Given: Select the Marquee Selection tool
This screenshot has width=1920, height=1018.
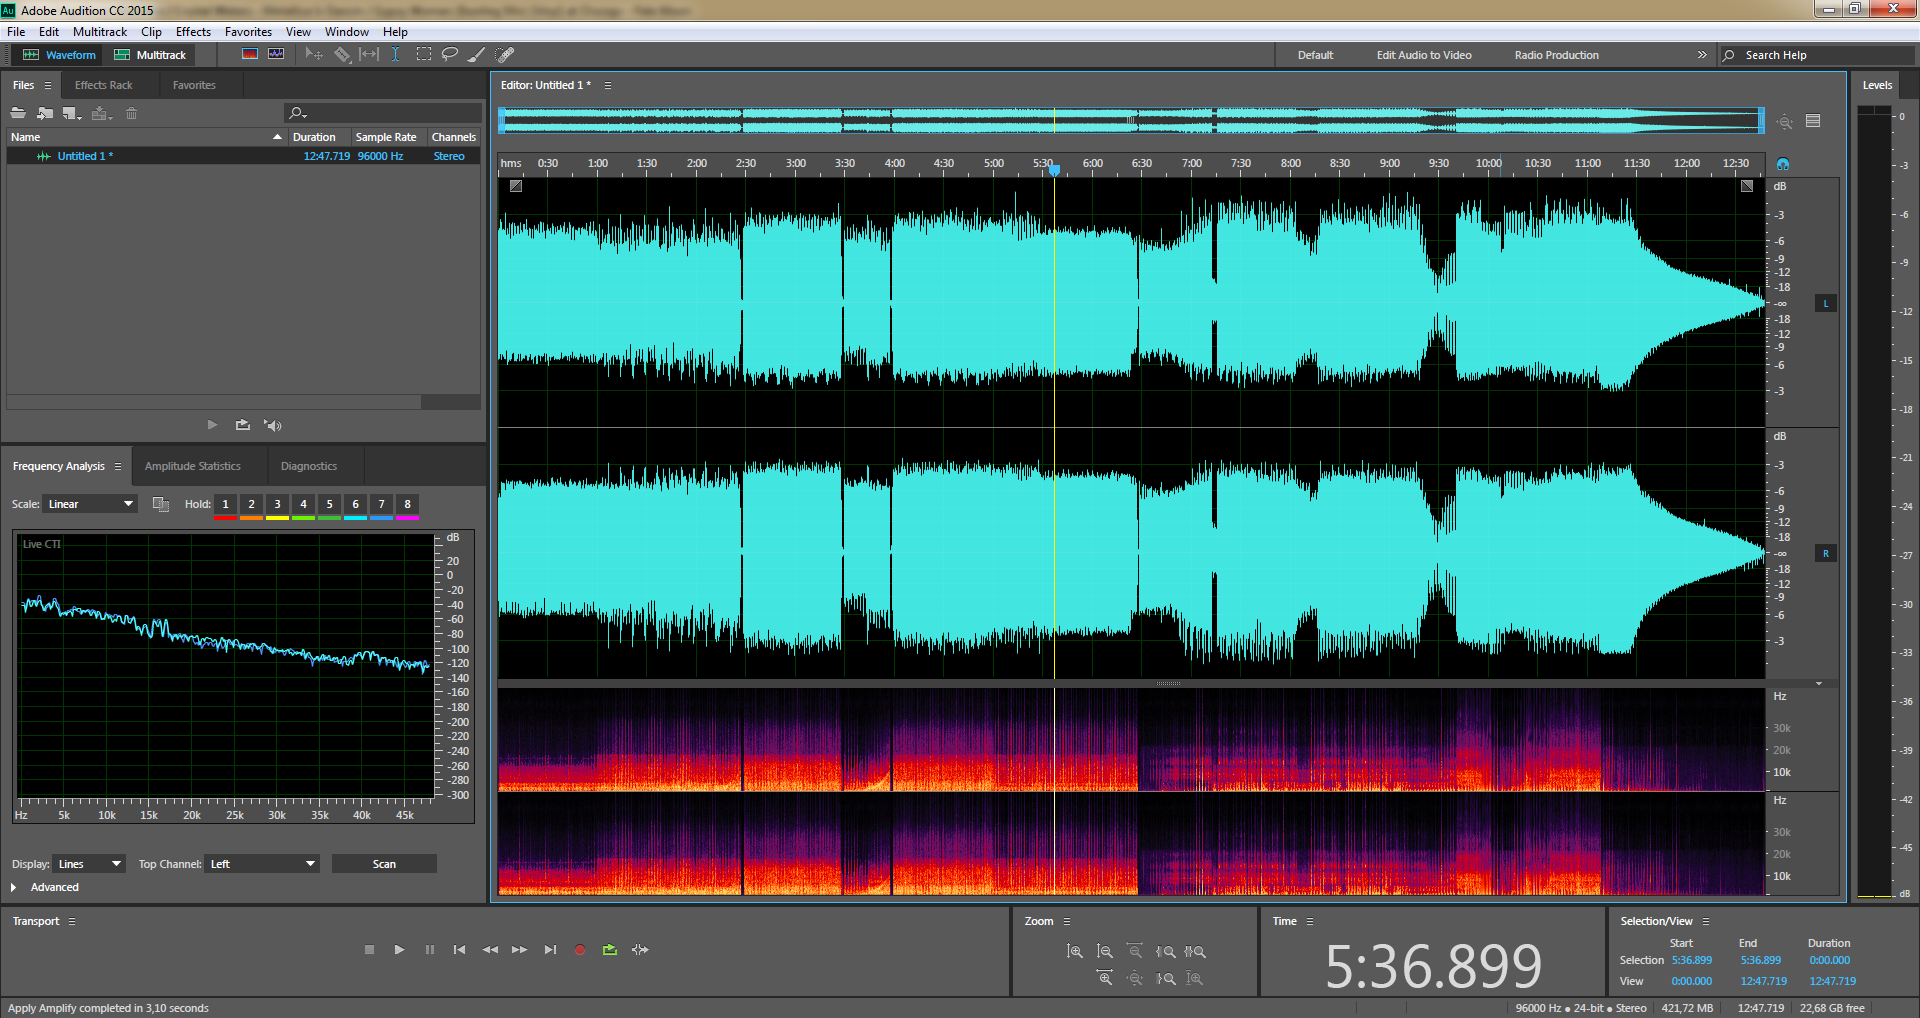Looking at the screenshot, I should (424, 55).
